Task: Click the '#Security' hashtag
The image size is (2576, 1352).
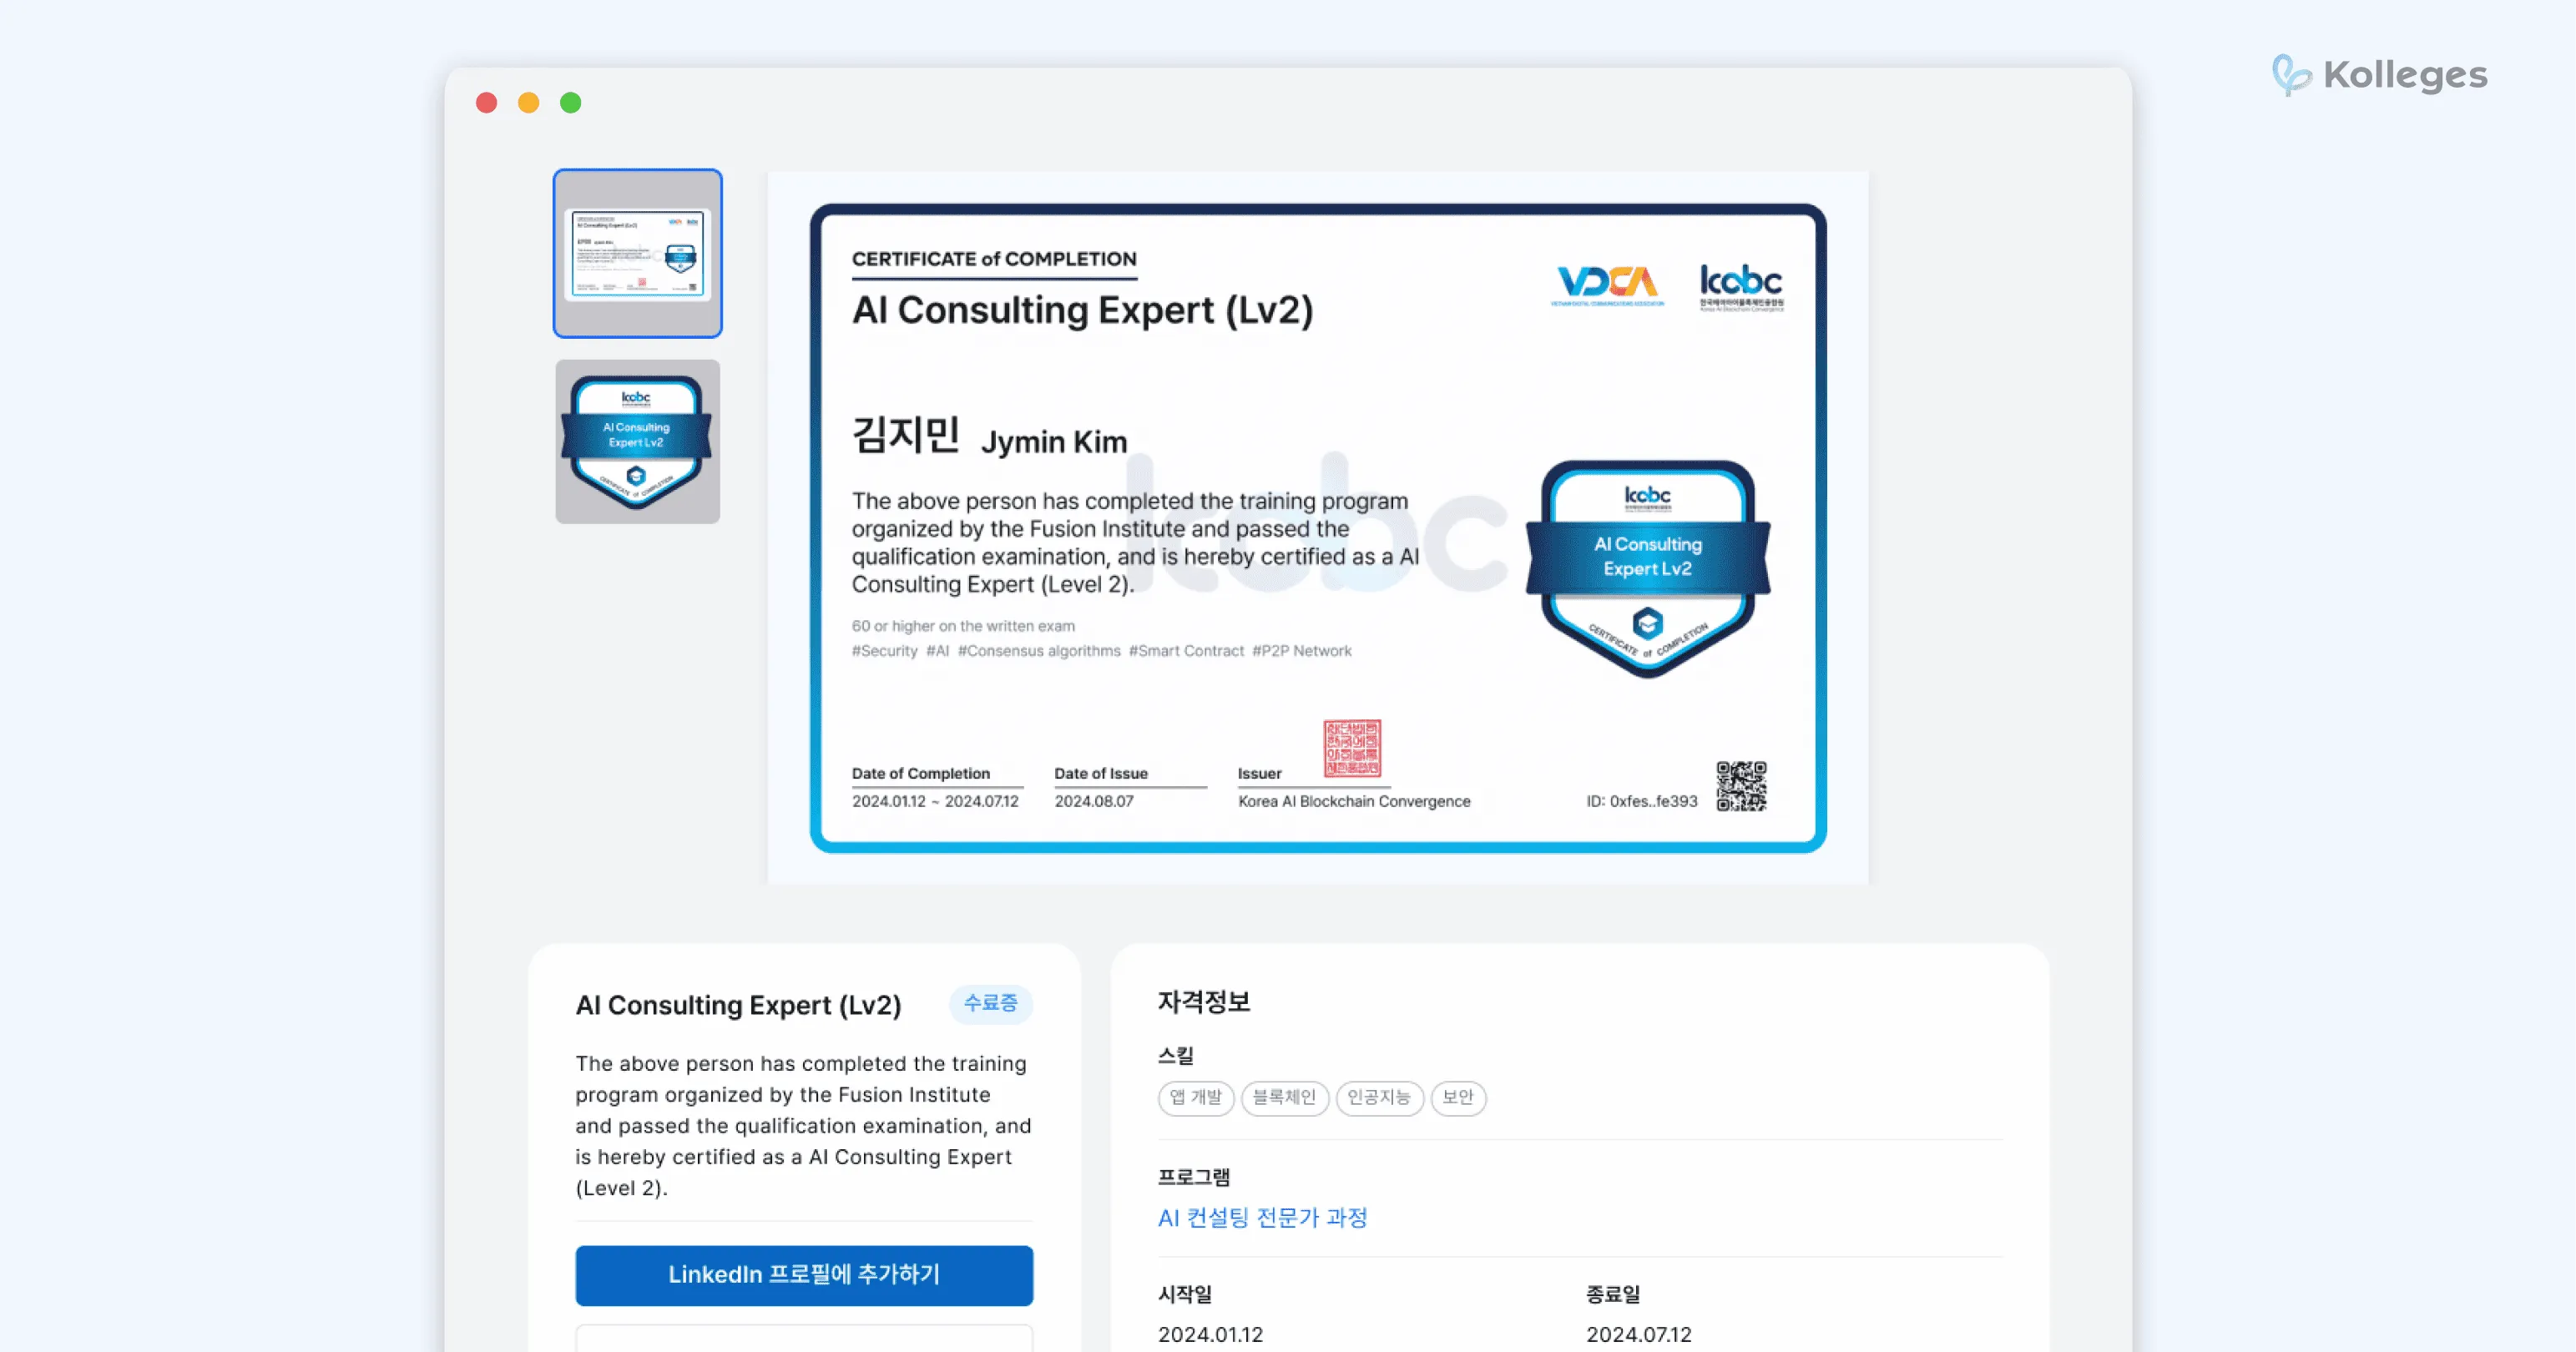Action: [x=884, y=650]
